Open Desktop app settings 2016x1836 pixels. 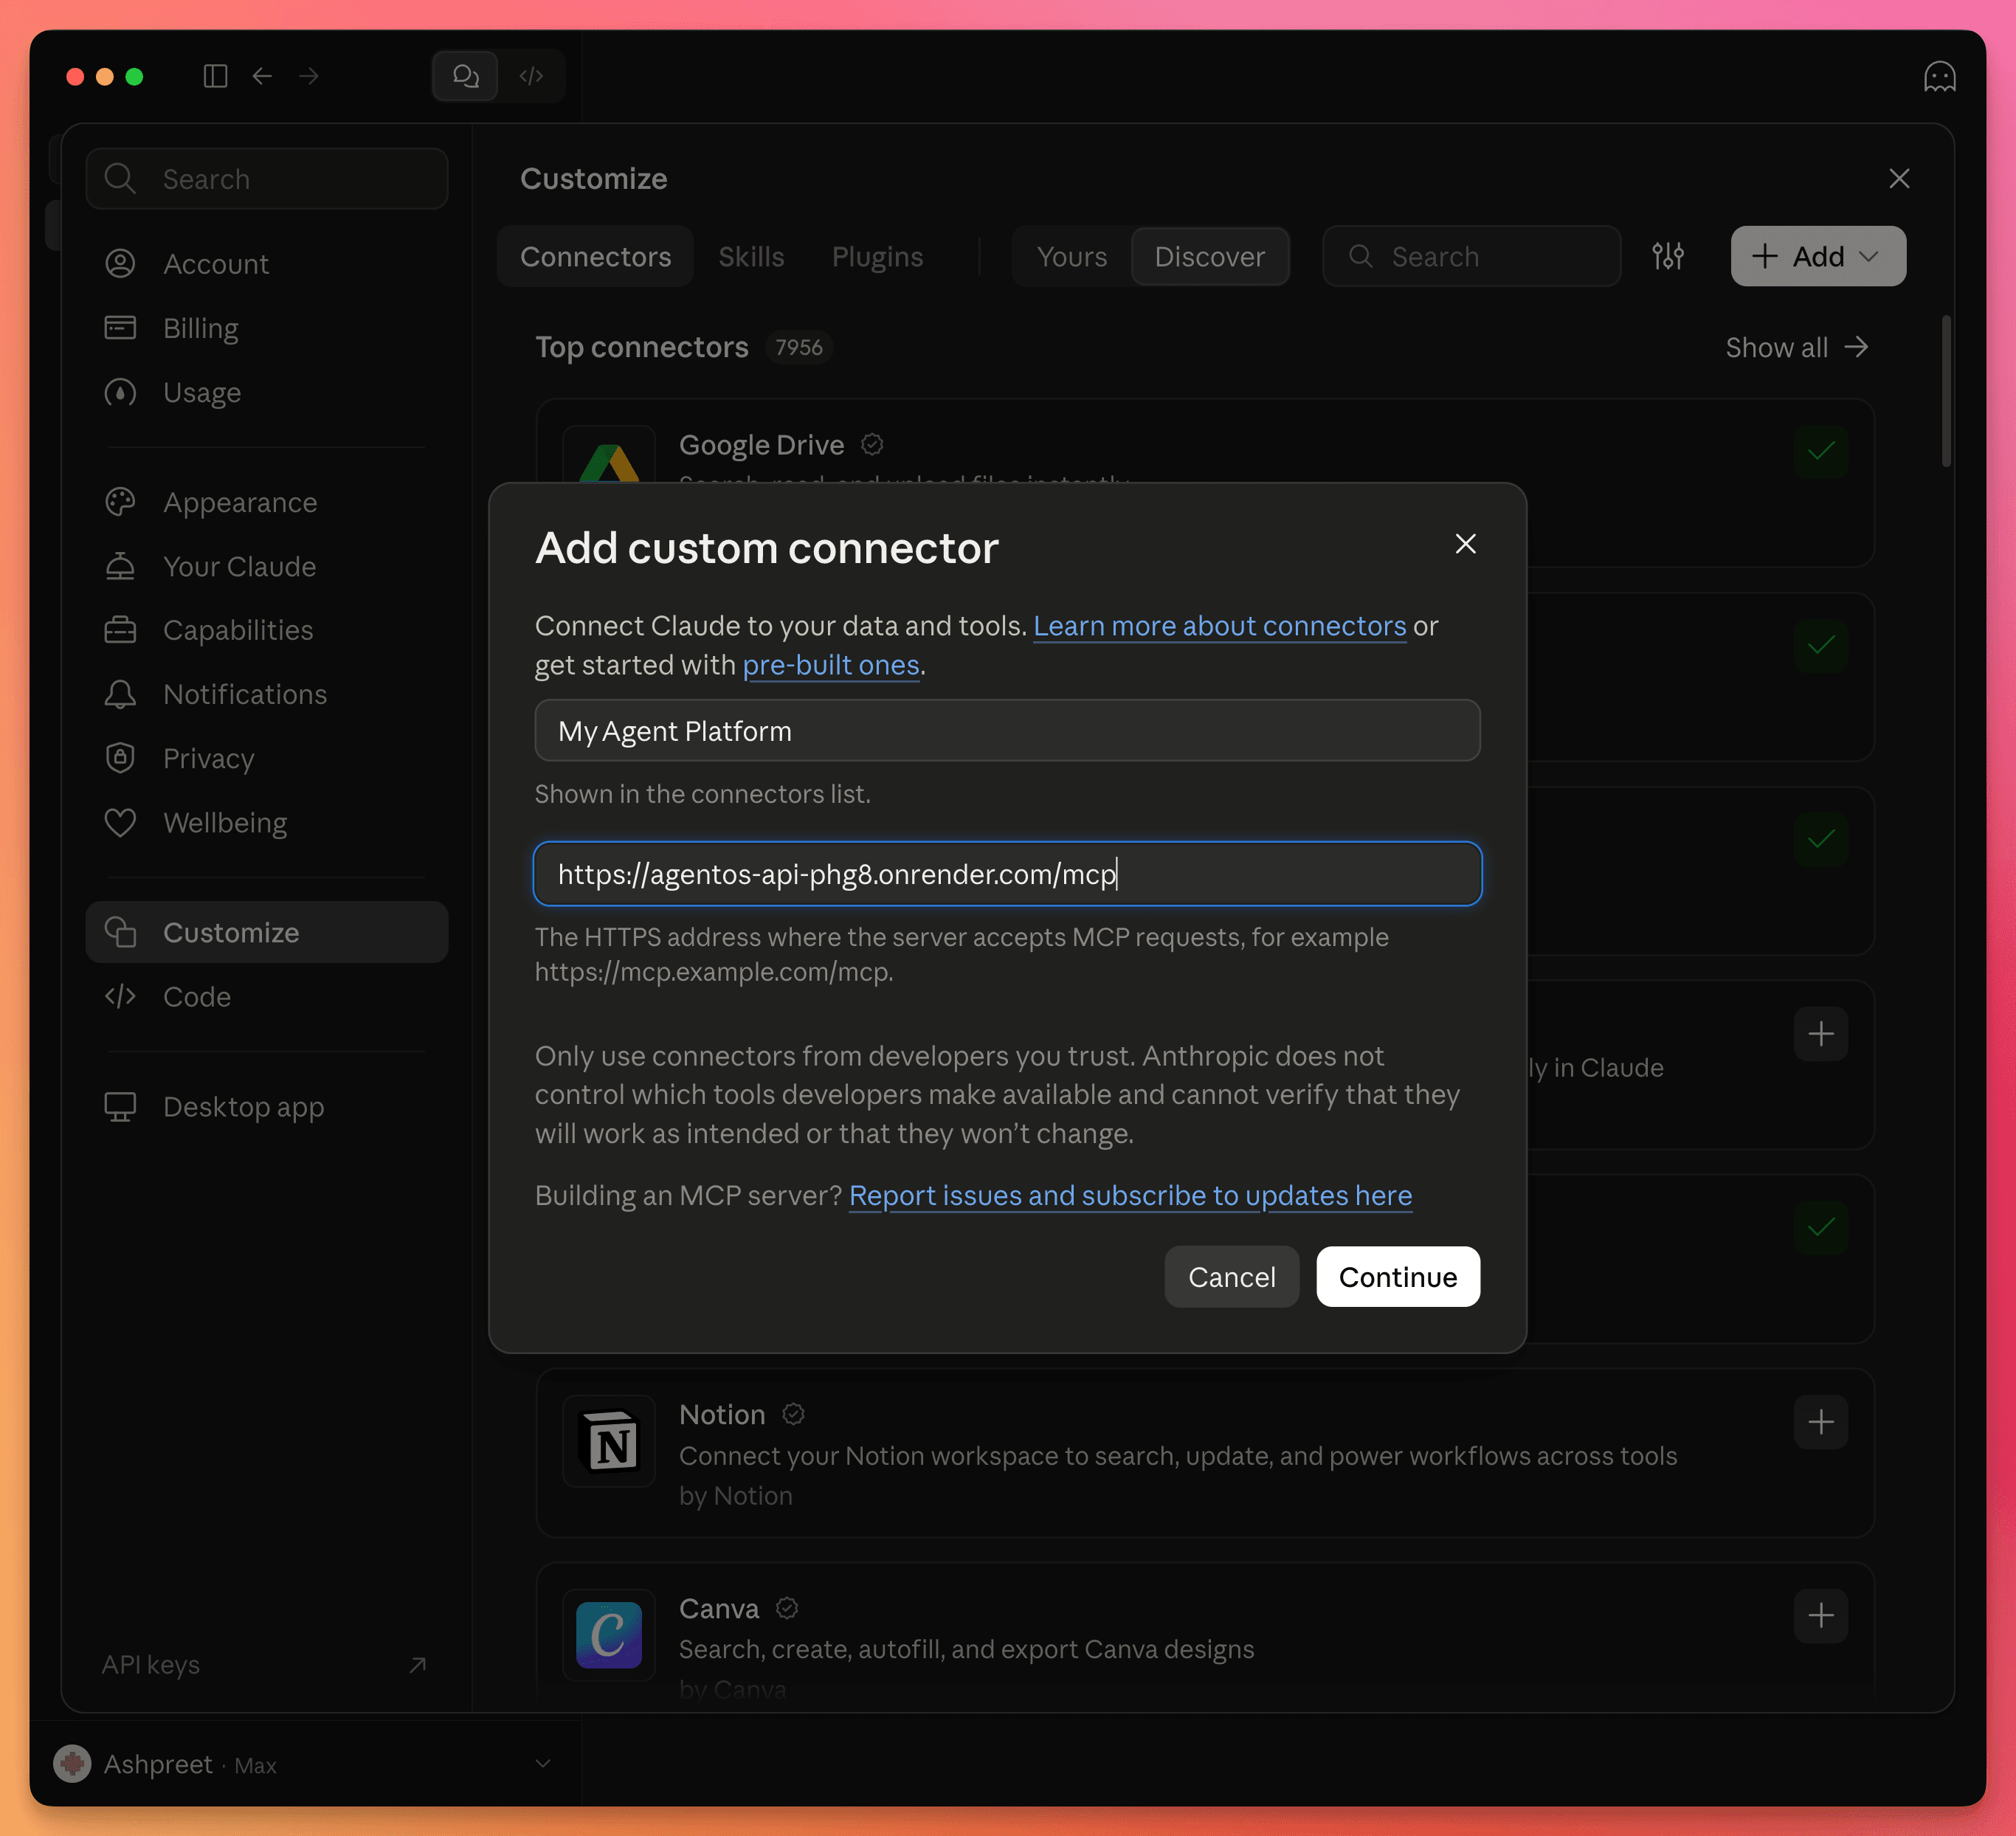[266, 1106]
